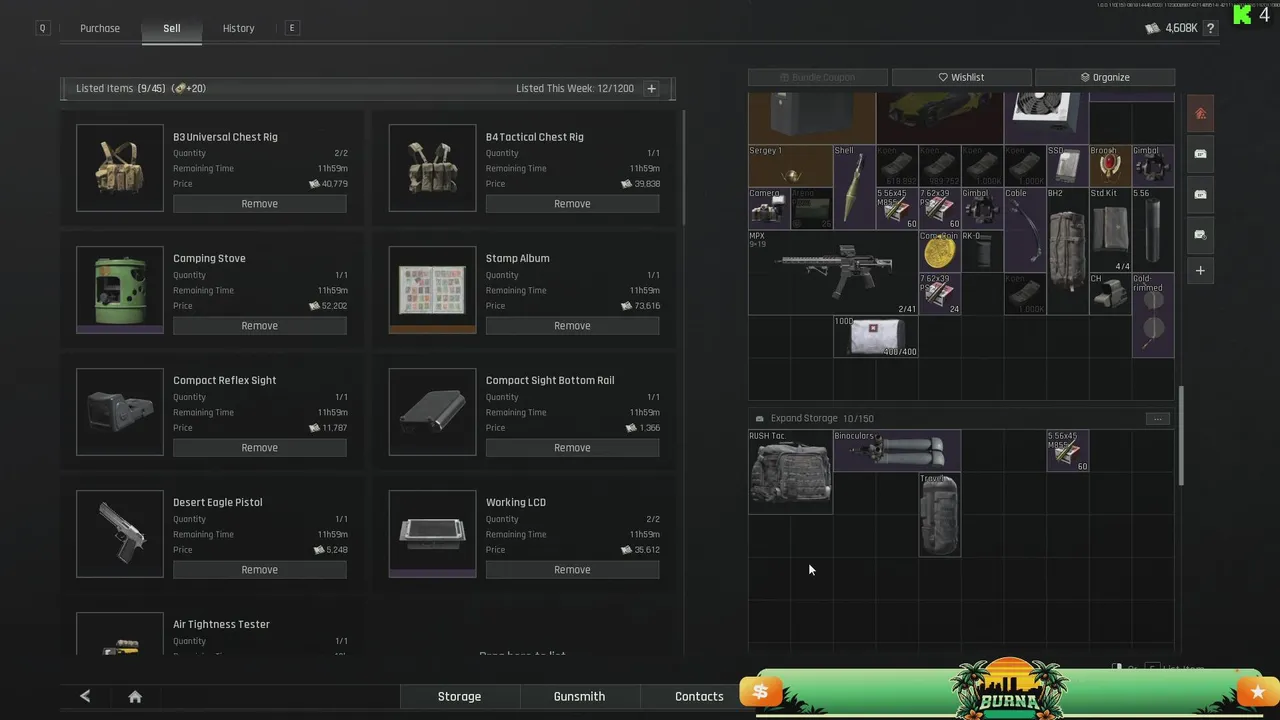Select the Std Kit 4/4 item
The image size is (1280, 720).
1109,230
